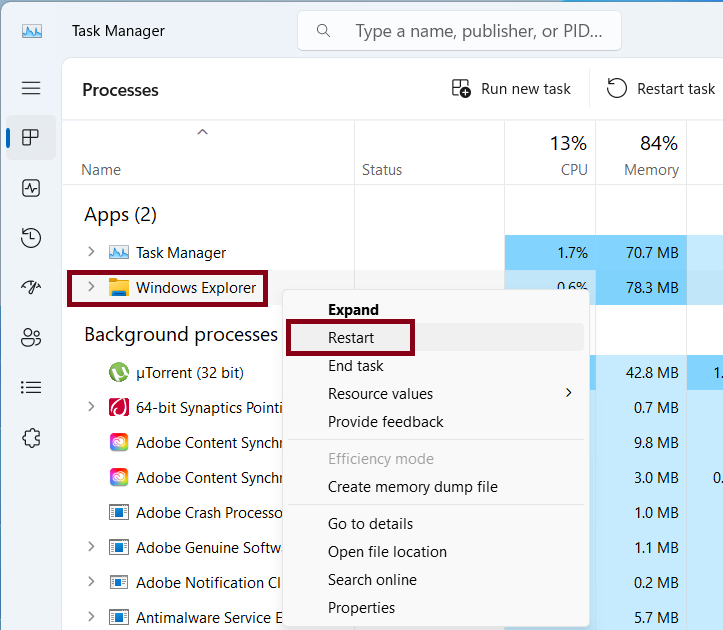
Task: Click the Adobe Notification Client icon
Action: point(119,582)
